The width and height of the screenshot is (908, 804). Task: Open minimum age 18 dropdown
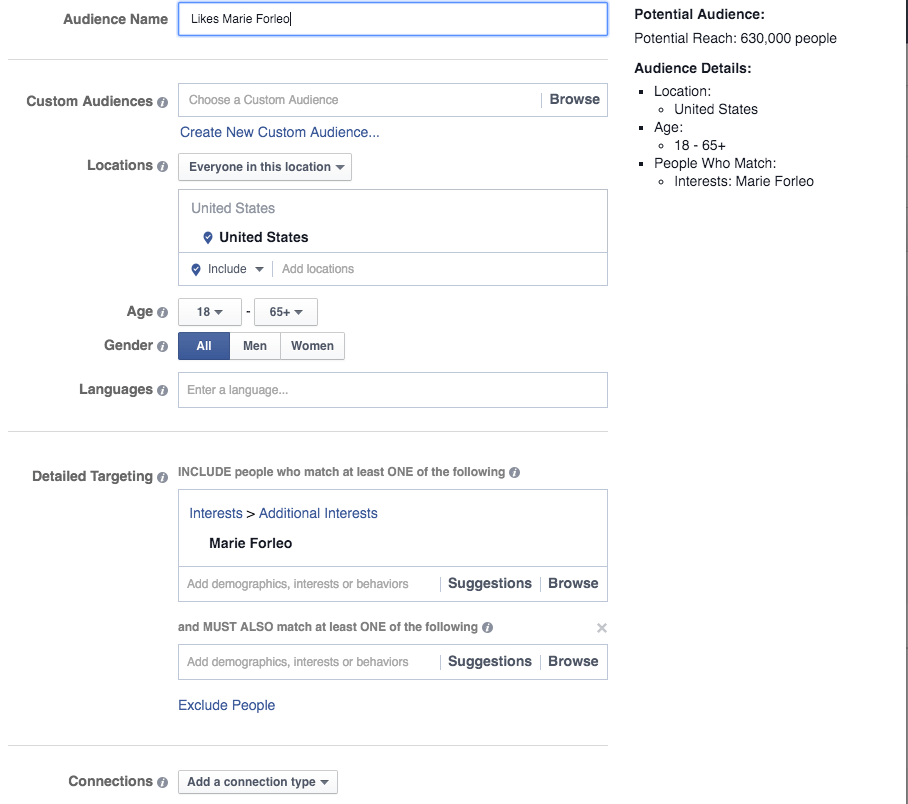[210, 312]
